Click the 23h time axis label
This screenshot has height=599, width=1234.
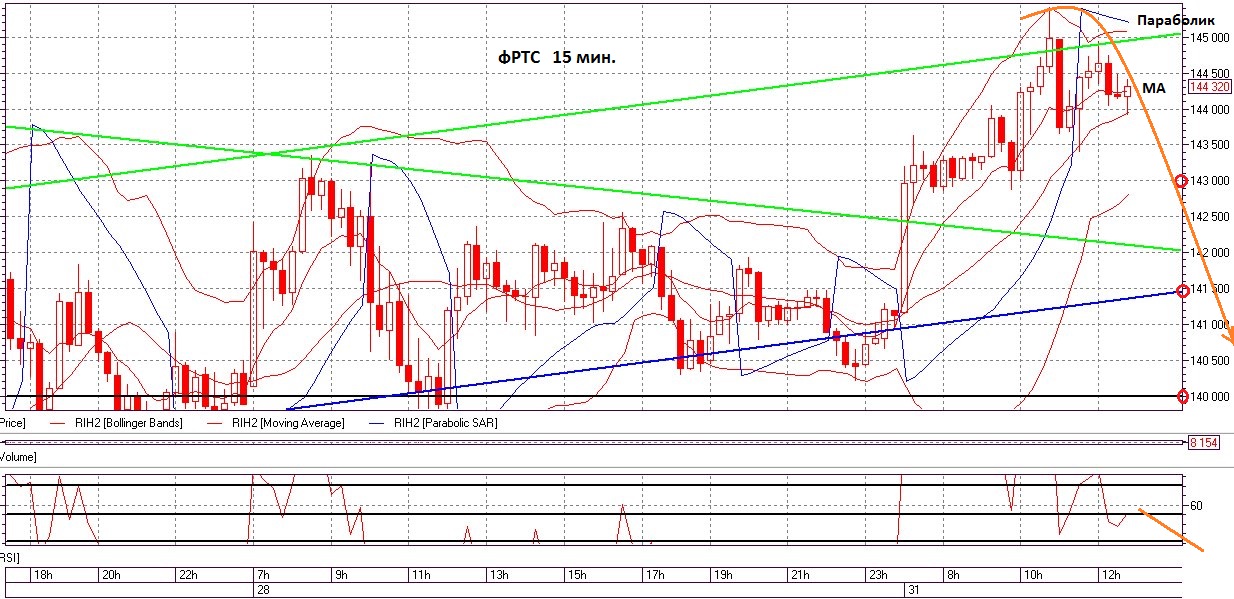tap(876, 575)
